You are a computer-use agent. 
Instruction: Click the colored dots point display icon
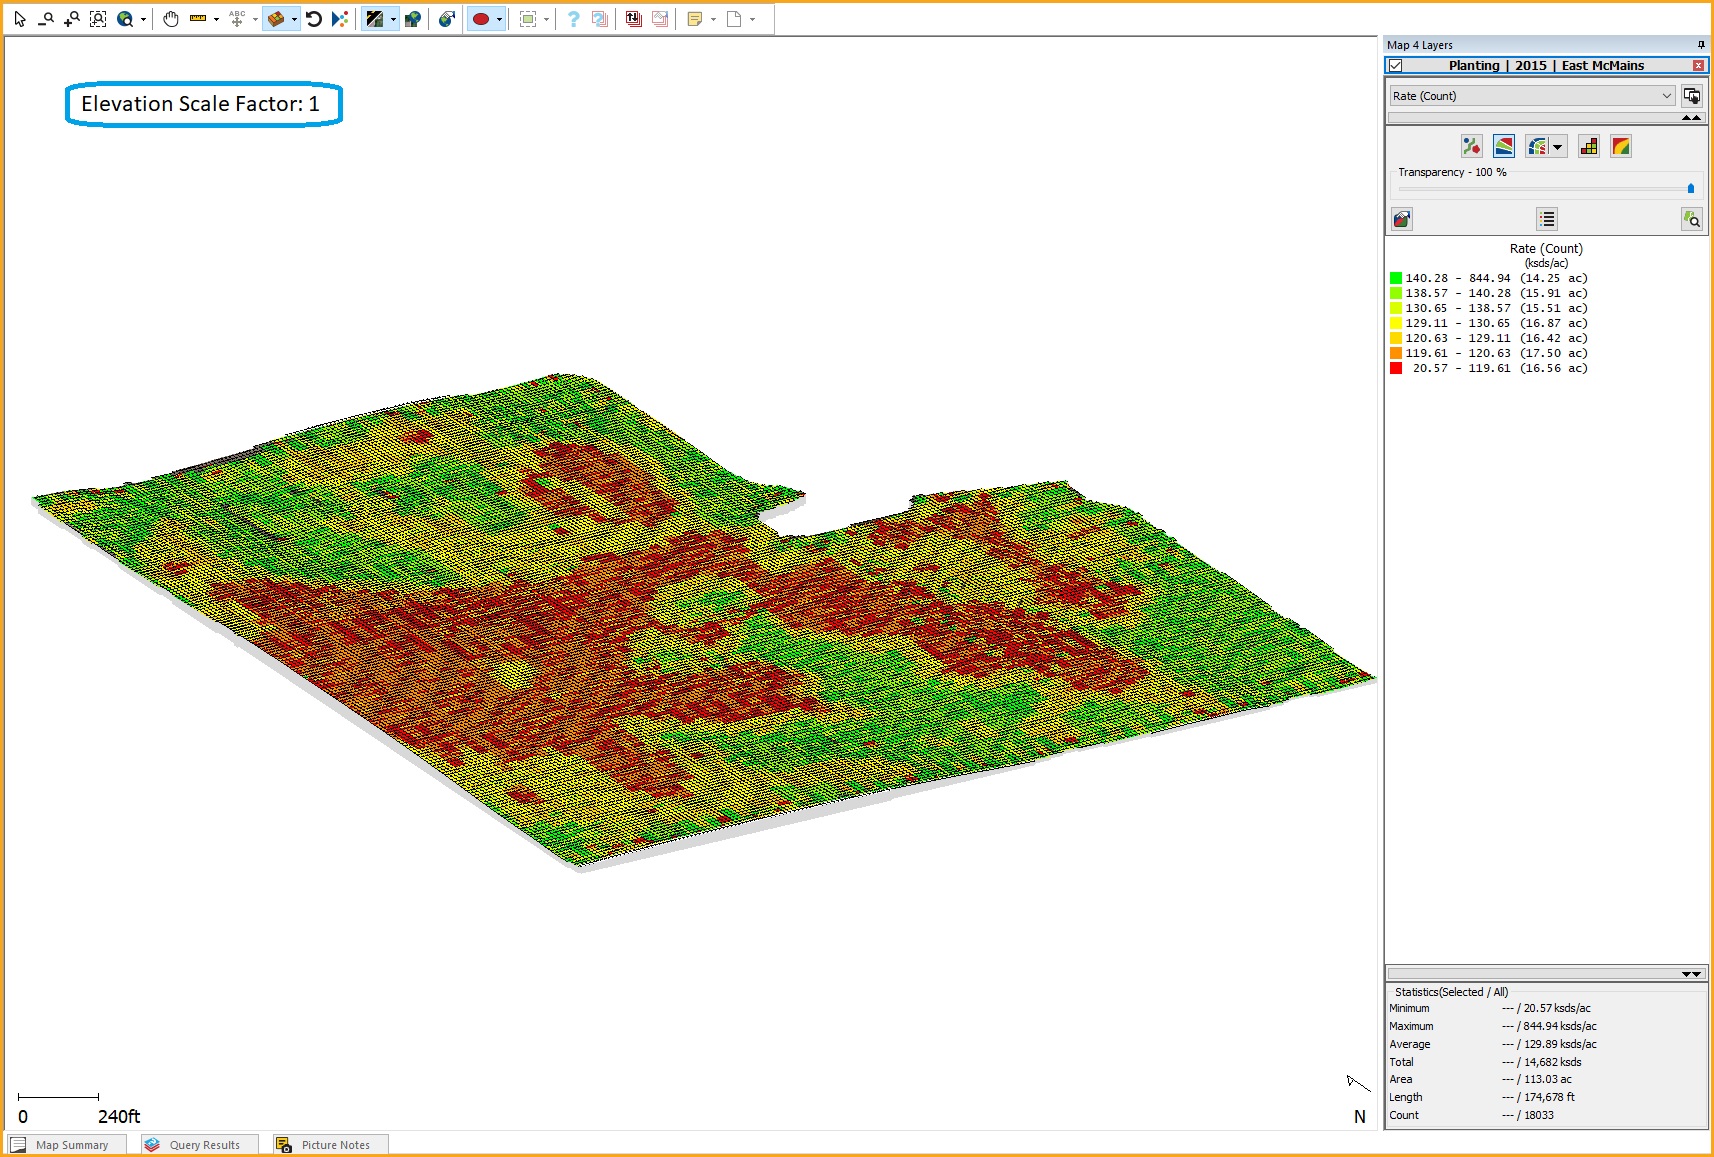pos(340,19)
